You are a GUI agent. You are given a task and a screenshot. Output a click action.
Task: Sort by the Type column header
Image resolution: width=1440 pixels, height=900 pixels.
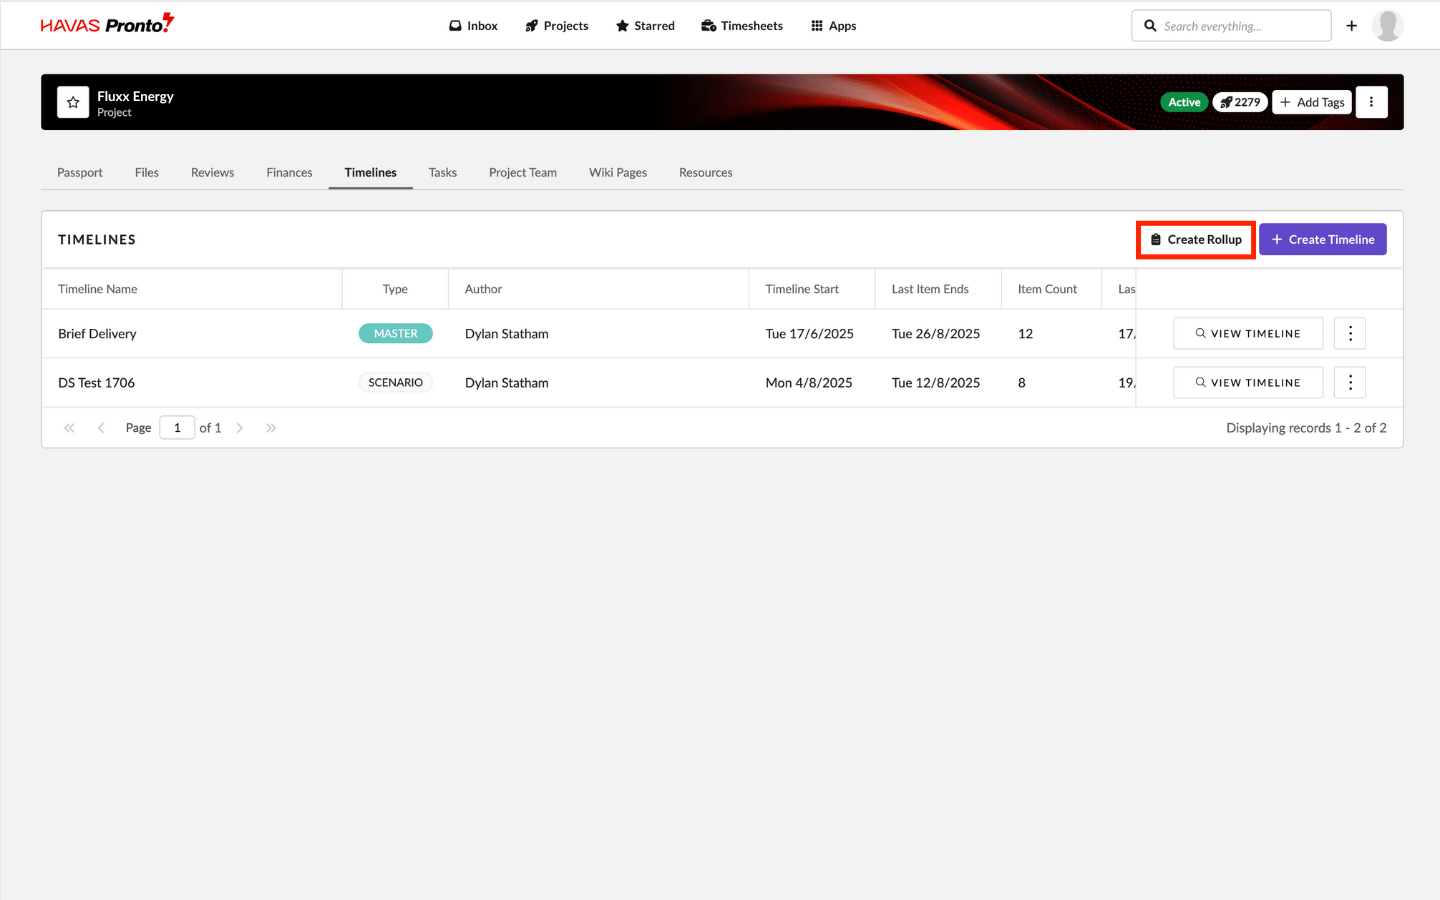pyautogui.click(x=395, y=289)
